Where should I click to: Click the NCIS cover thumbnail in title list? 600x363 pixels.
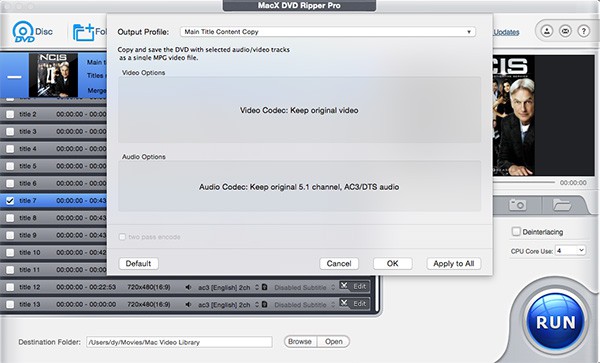point(54,75)
